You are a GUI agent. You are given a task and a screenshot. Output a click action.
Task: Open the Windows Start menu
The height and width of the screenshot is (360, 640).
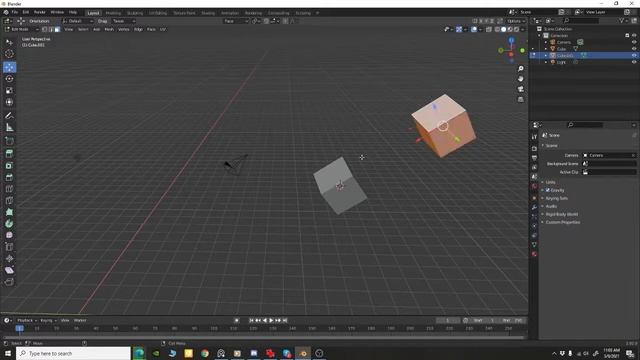pos(8,353)
